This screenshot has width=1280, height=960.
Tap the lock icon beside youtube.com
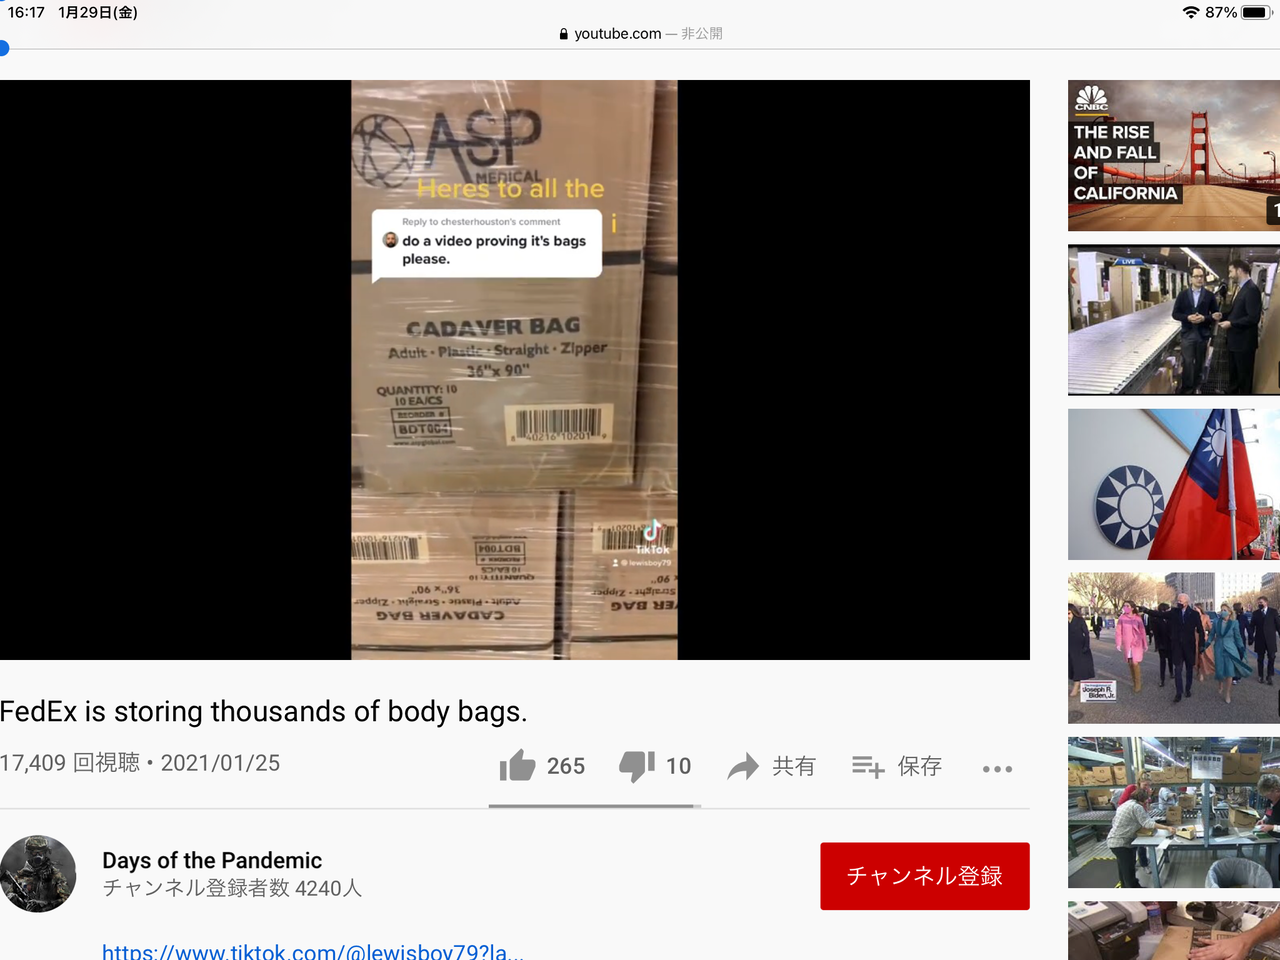click(x=564, y=34)
